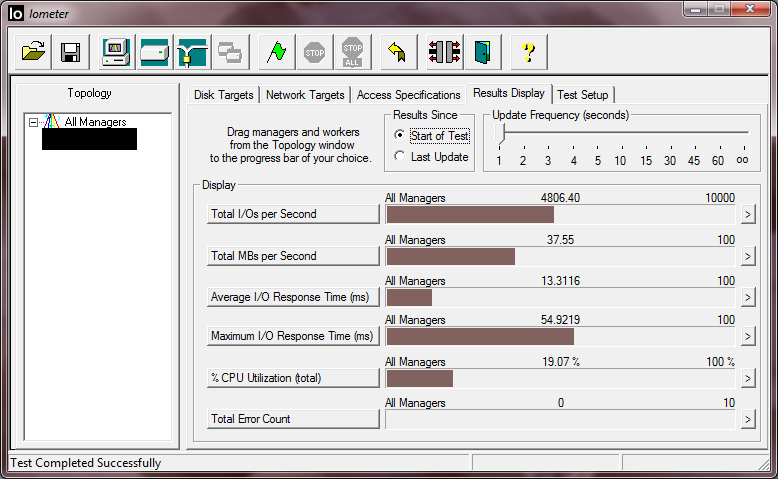This screenshot has height=479, width=778.
Task: Click Average I/O Response Time (ms) button
Action: tap(293, 297)
